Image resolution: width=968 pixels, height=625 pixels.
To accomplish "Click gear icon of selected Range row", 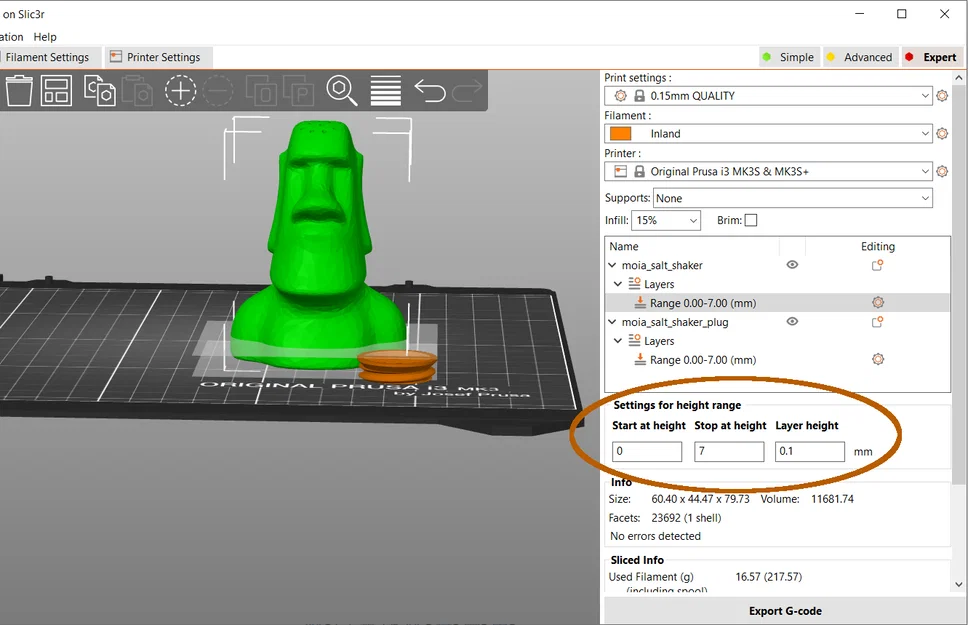I will (878, 303).
